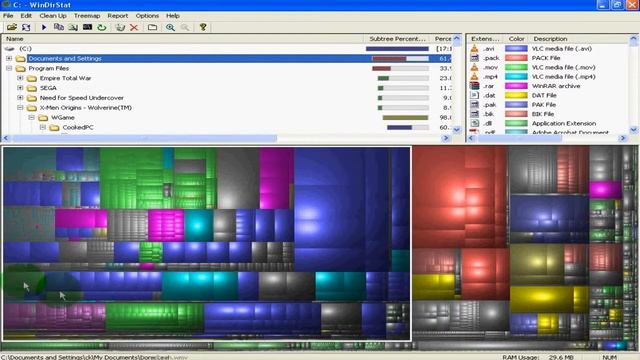Image resolution: width=640 pixels, height=360 pixels.
Task: Click the folder icon of Empire Total War
Action: pos(32,78)
